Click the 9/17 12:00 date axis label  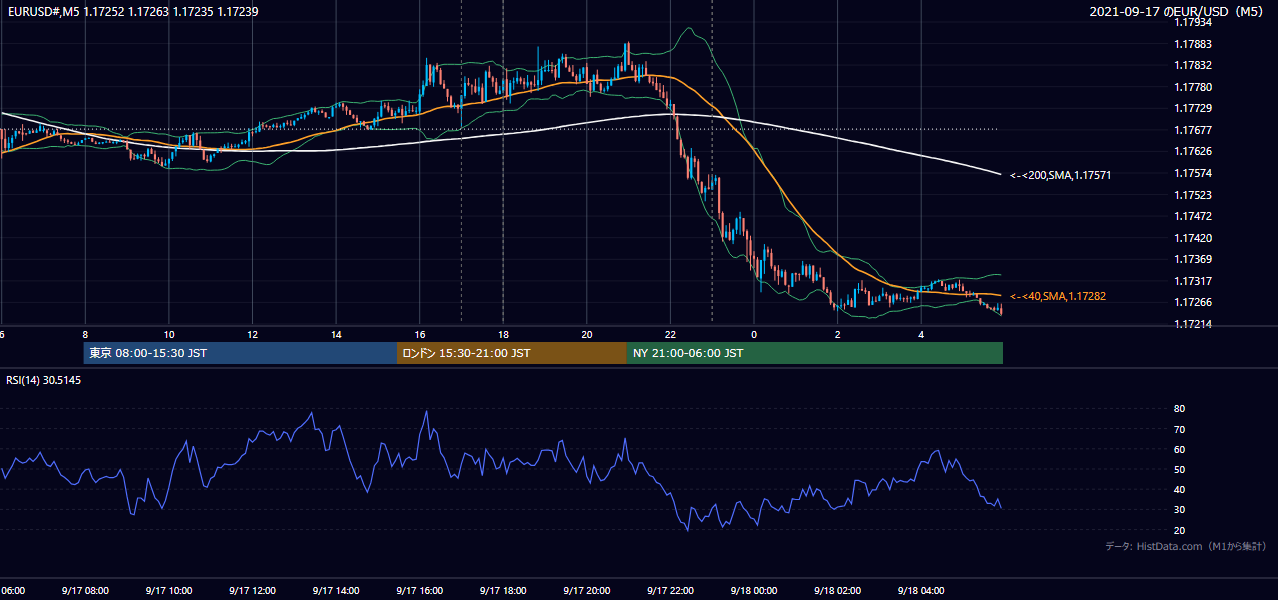tap(252, 590)
